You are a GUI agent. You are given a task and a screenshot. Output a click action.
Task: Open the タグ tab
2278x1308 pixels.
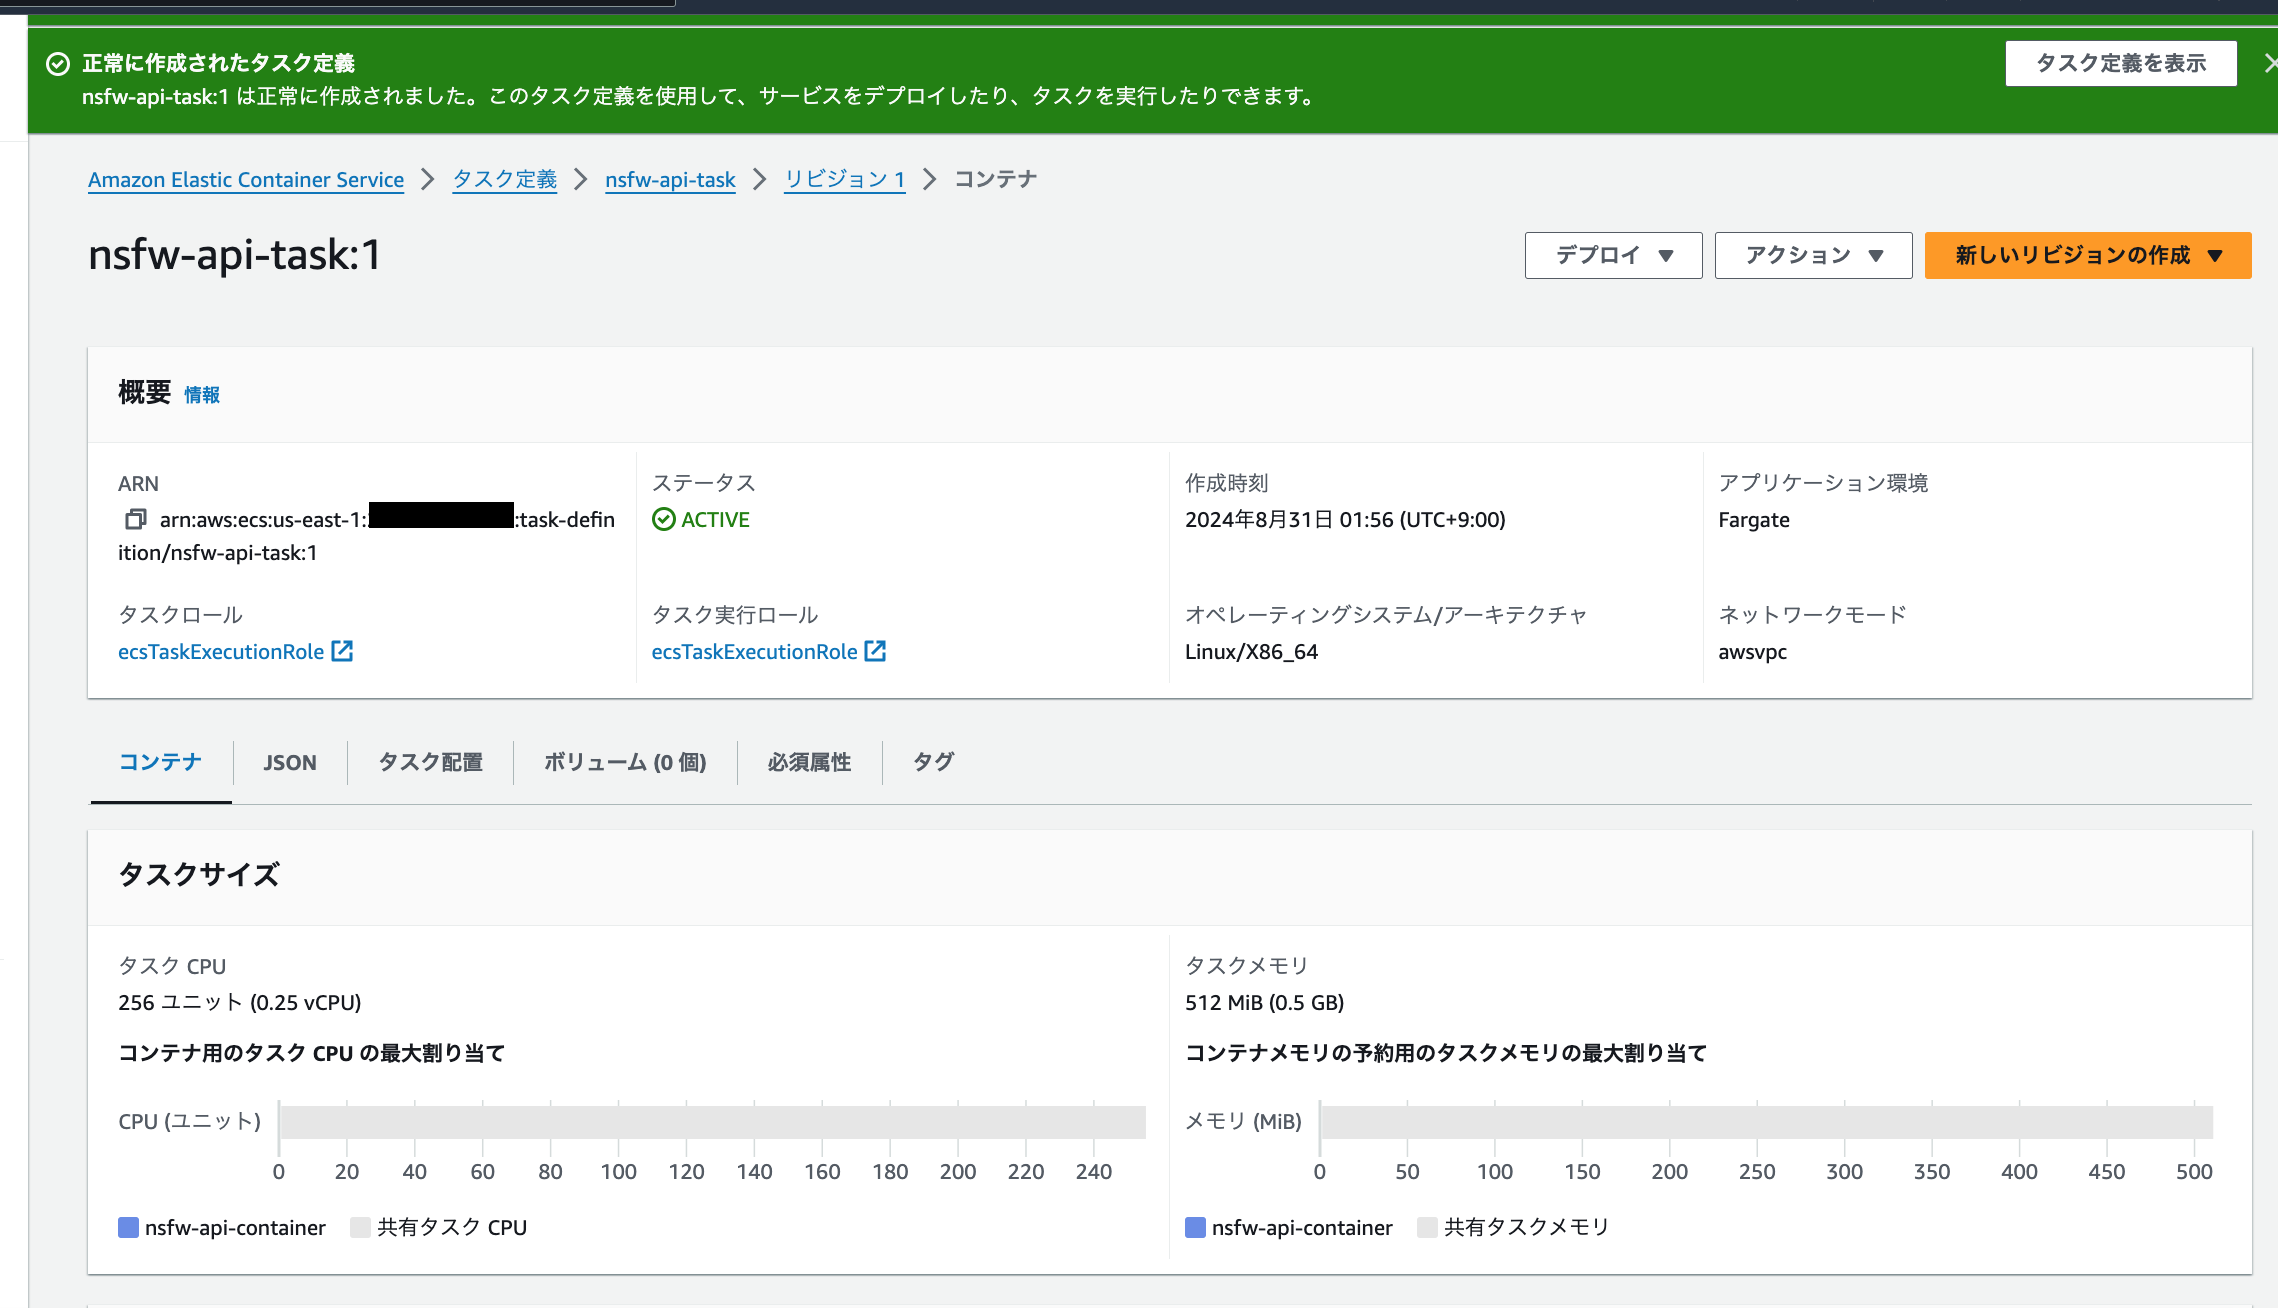coord(933,762)
